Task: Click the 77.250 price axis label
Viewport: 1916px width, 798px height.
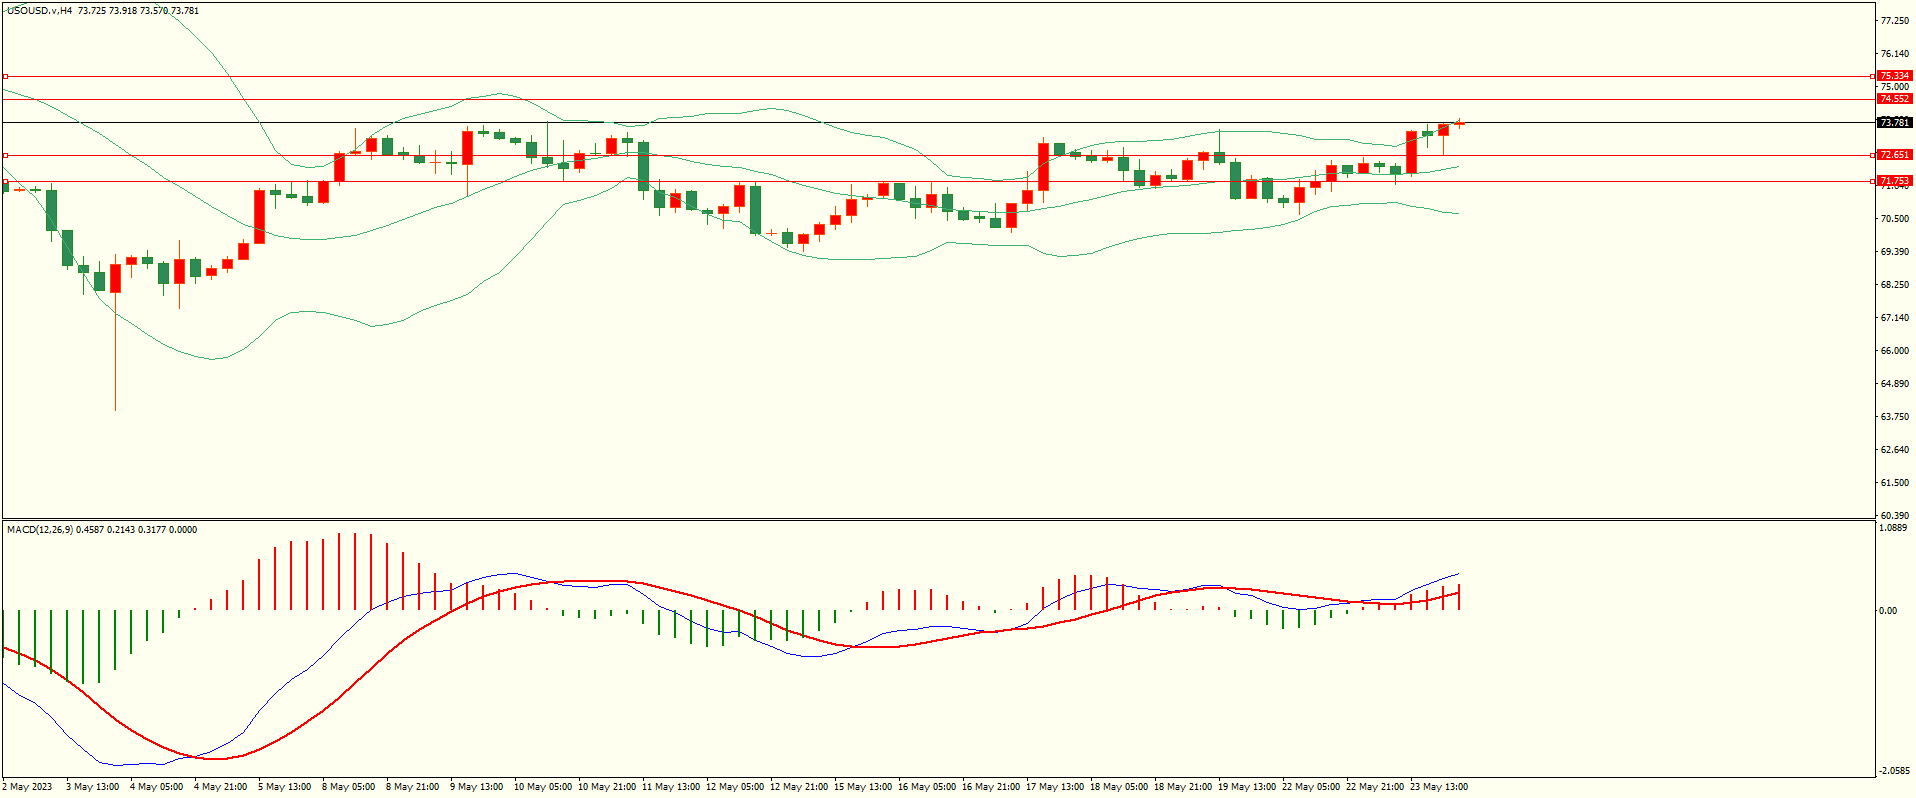Action: (1894, 21)
